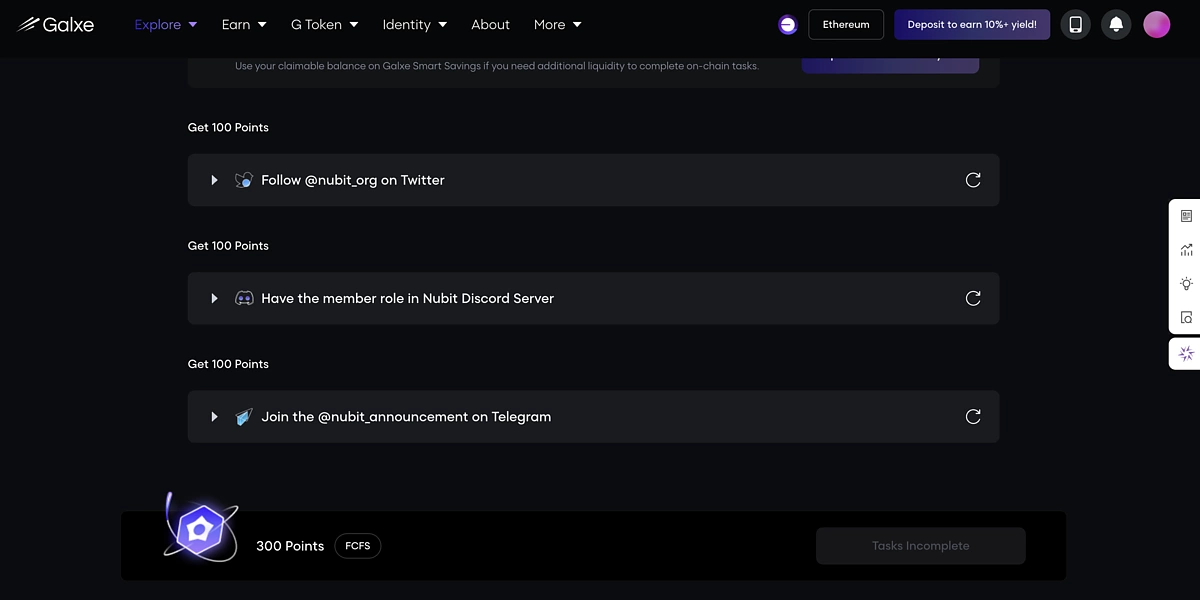Click the Tasks Incomplete button
Screen dimensions: 1200x600
coord(920,546)
